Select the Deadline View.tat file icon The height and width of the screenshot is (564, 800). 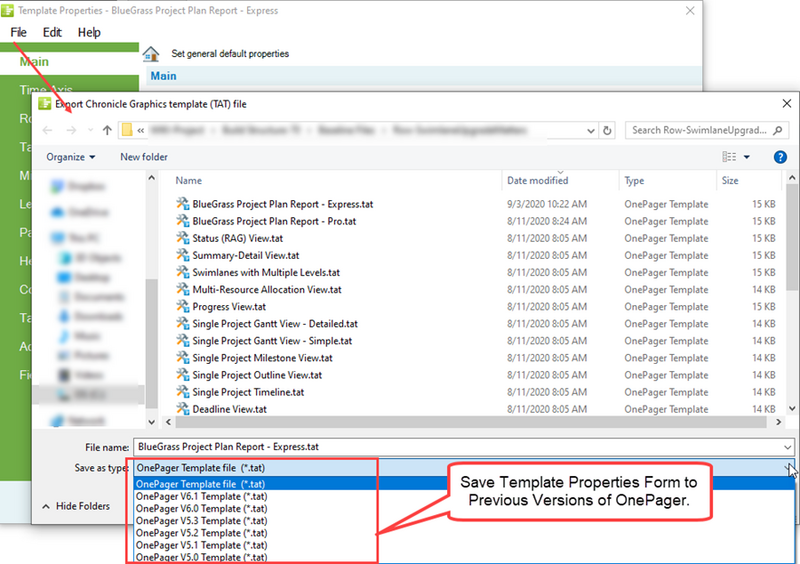coord(183,408)
